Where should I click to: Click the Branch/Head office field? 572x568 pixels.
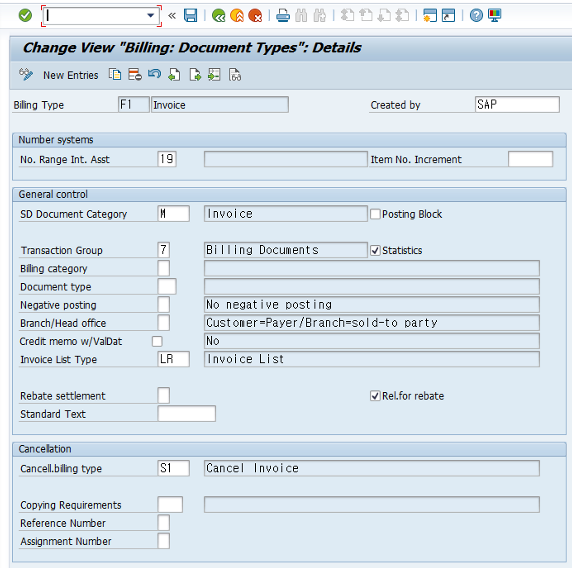(x=164, y=323)
